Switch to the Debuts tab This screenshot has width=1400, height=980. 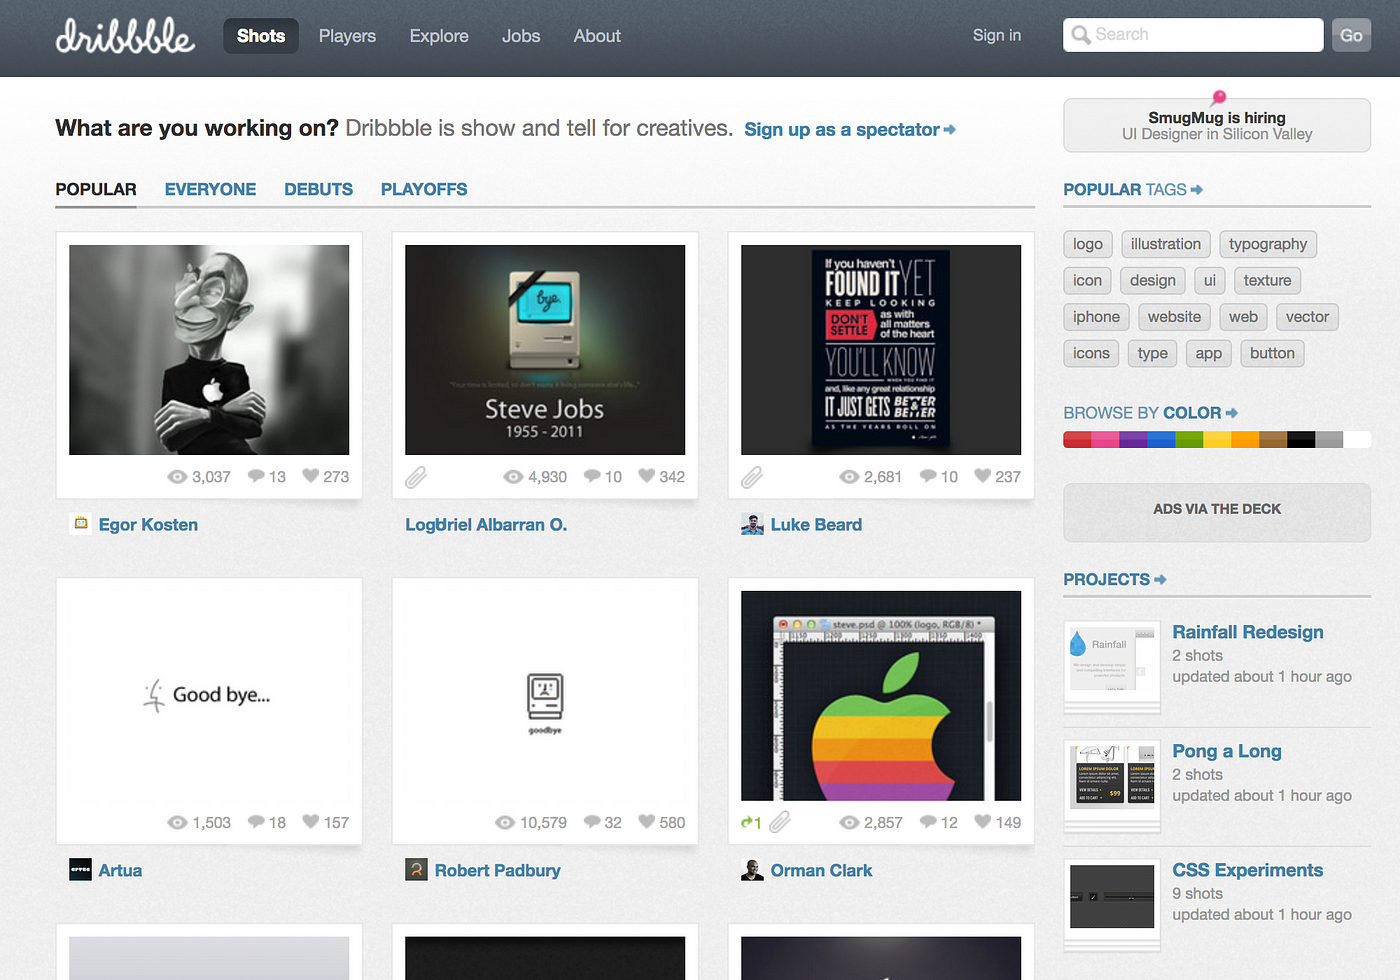[x=318, y=189]
